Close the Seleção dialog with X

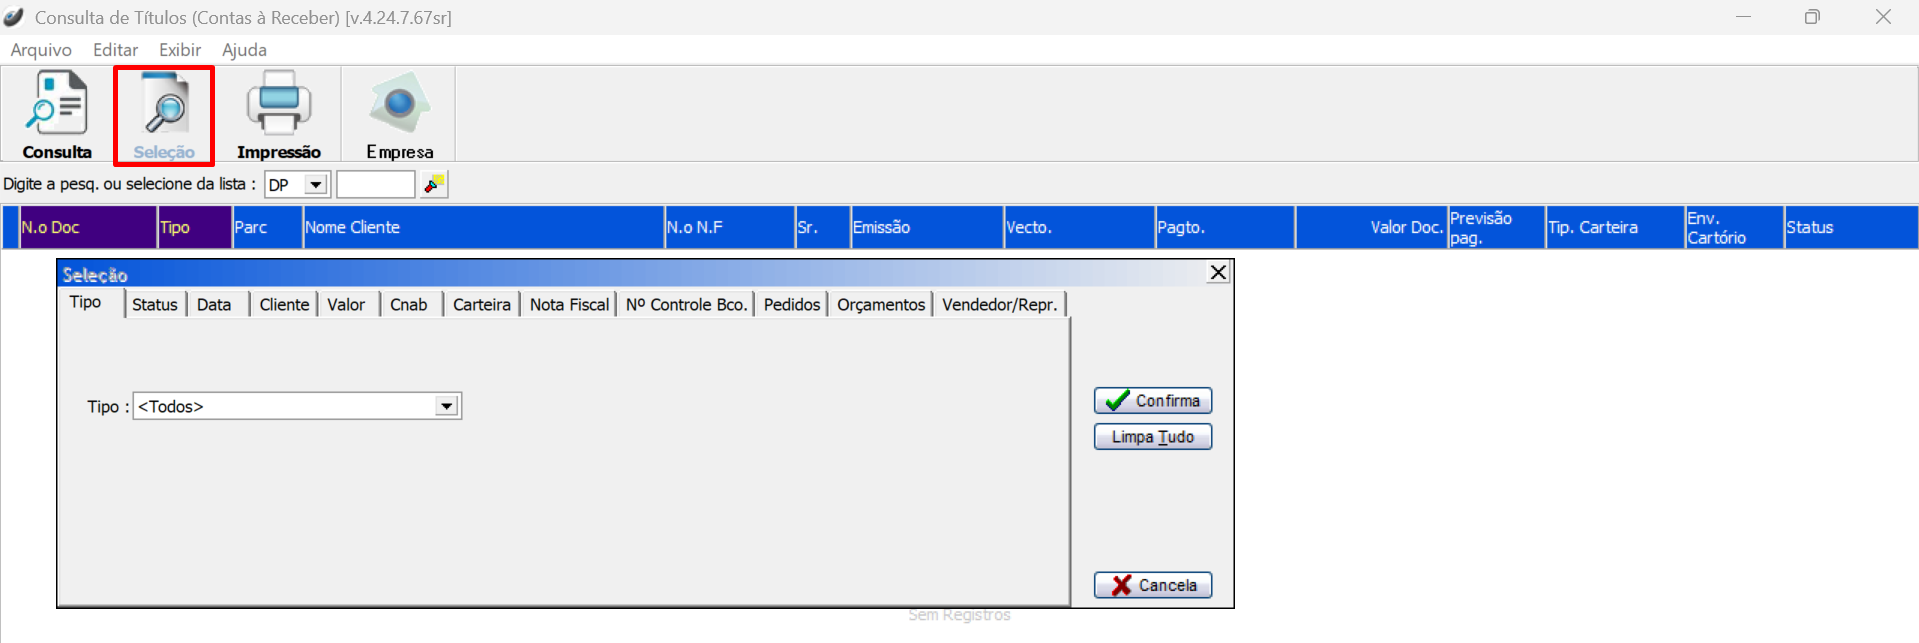coord(1218,272)
